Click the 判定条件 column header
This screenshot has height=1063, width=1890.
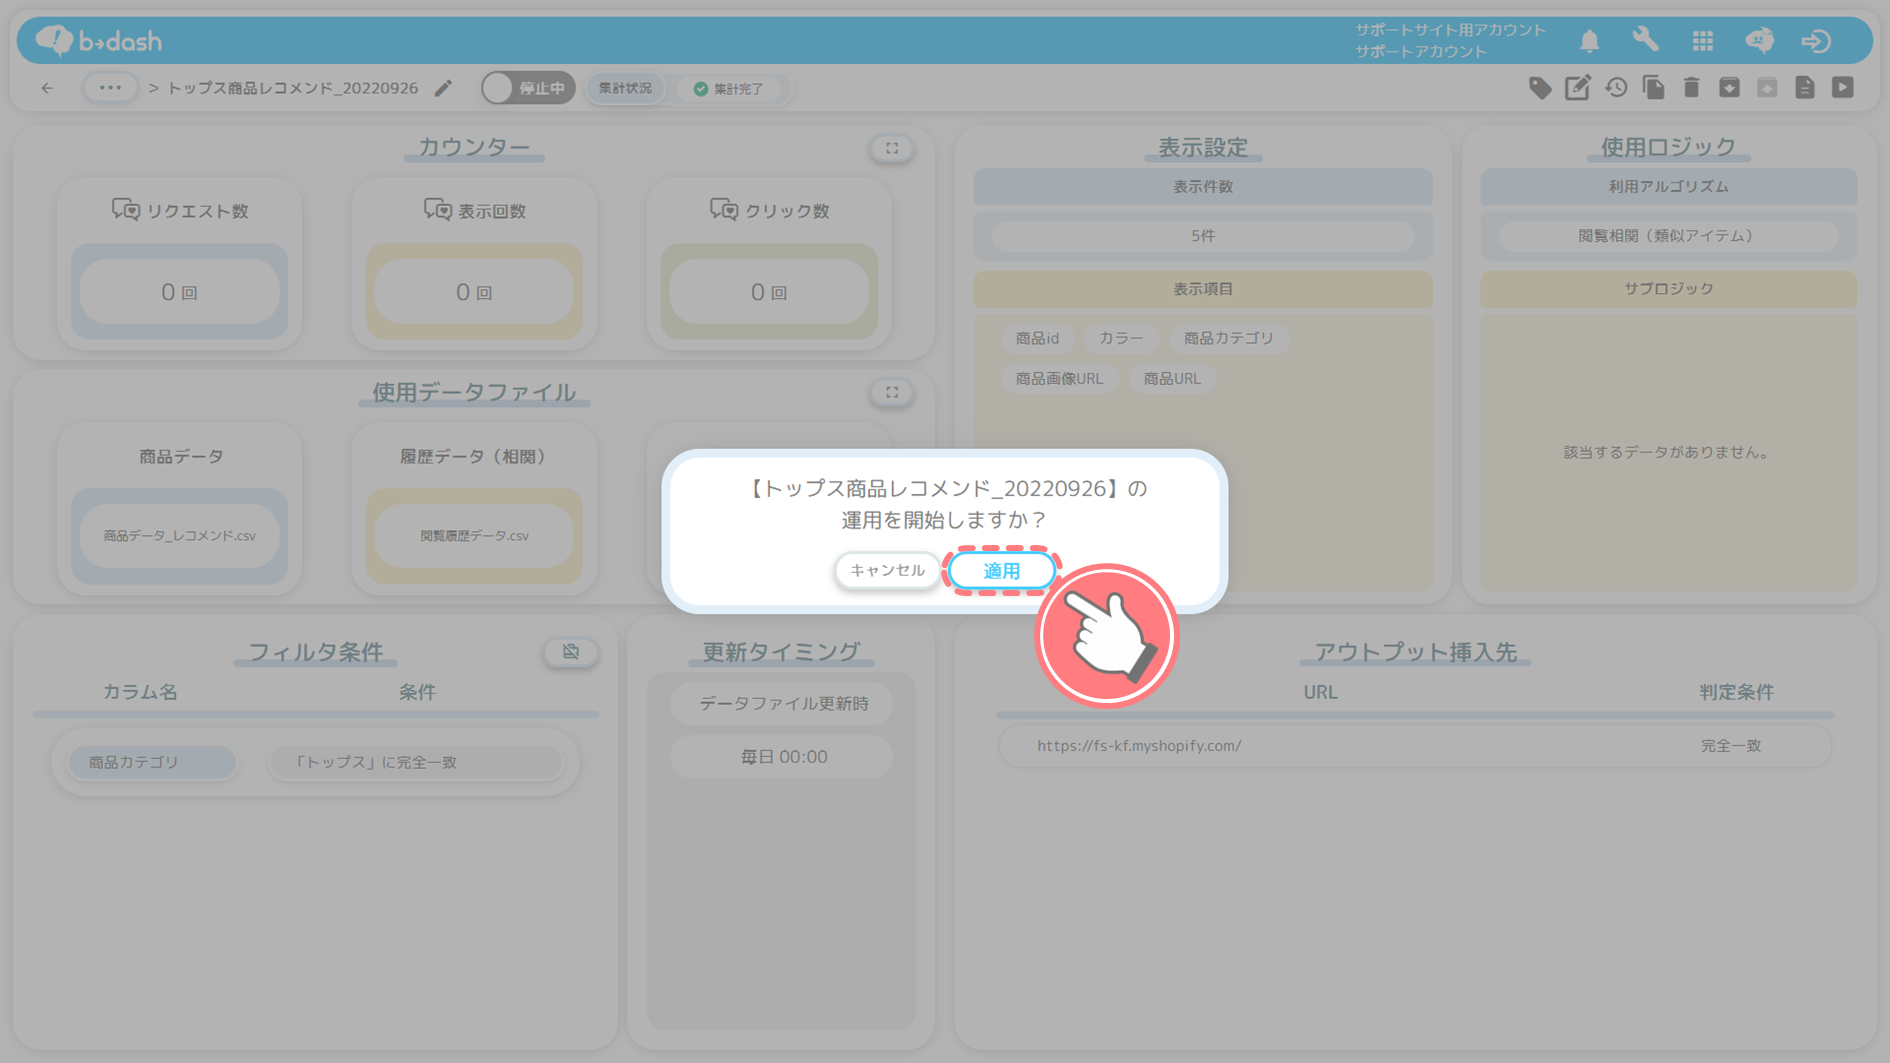coord(1736,692)
